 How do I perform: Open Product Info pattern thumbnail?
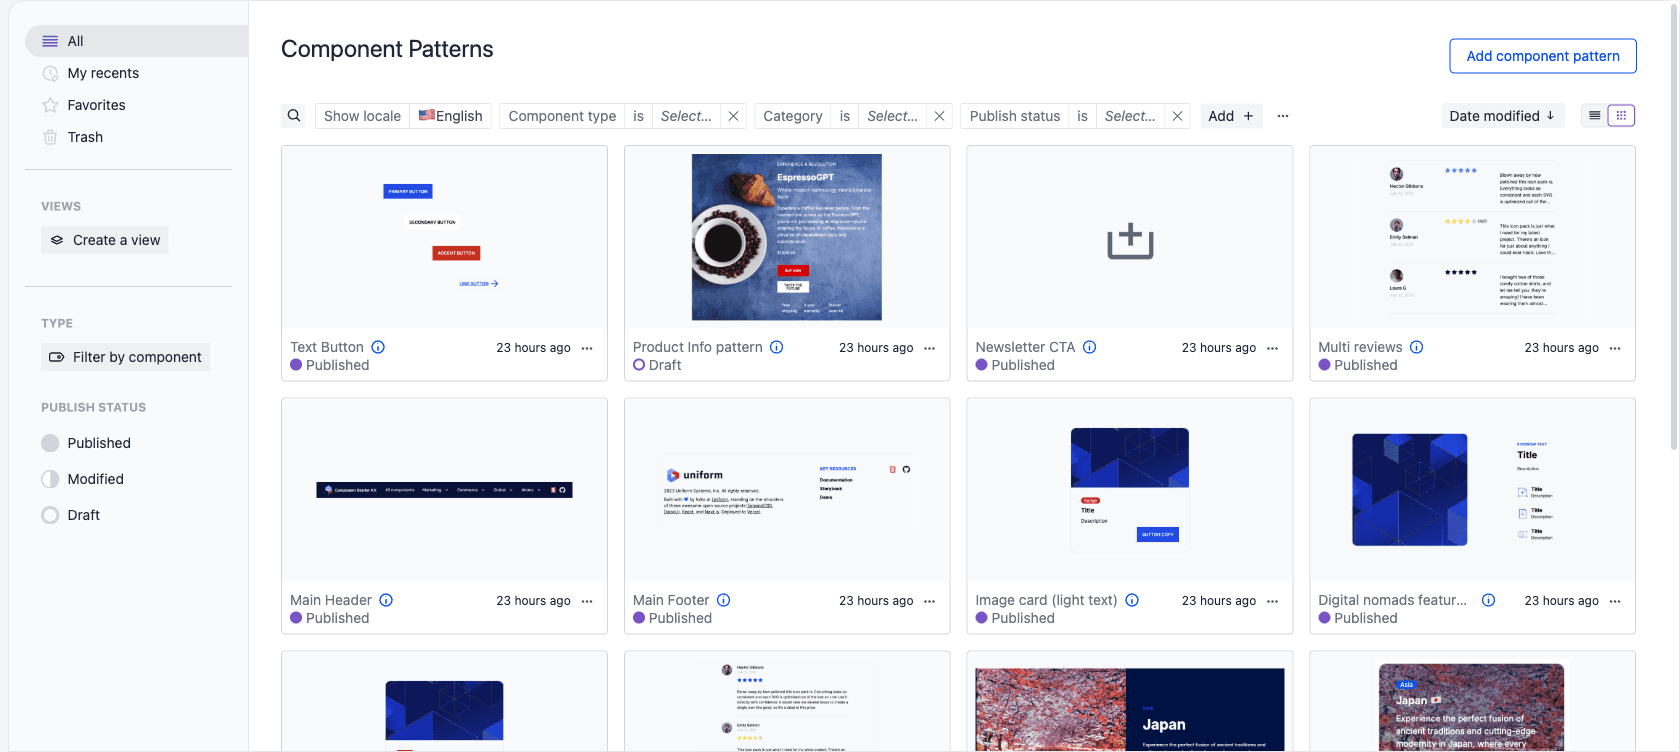click(787, 237)
